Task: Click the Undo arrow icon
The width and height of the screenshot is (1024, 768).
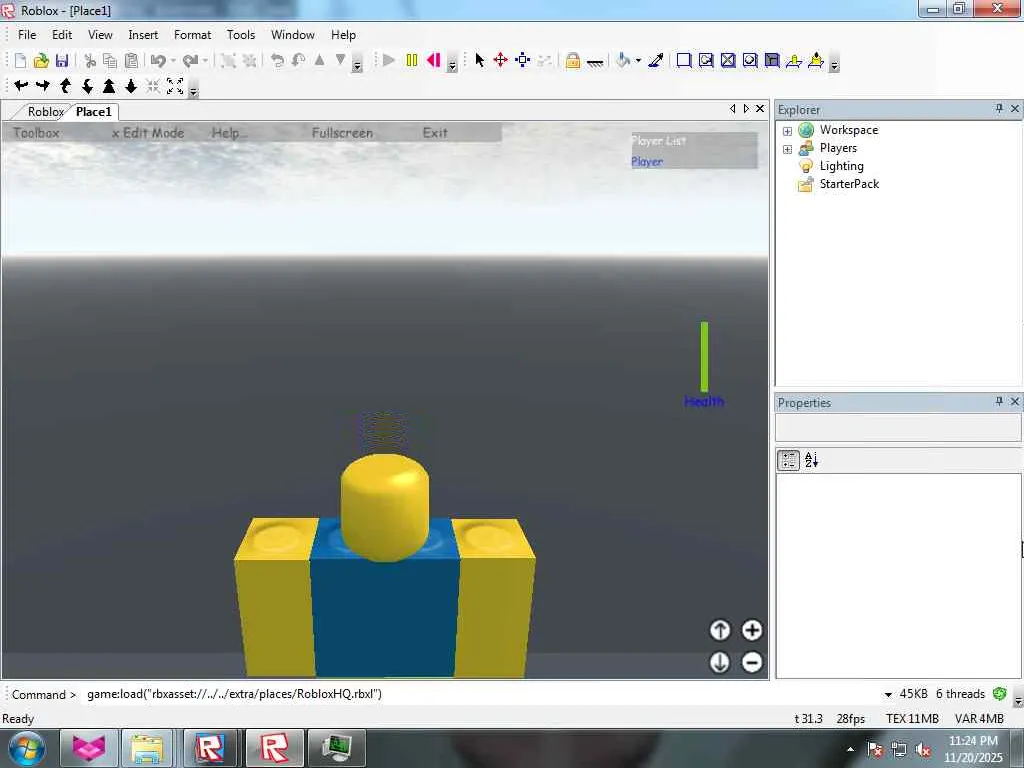Action: [x=157, y=61]
